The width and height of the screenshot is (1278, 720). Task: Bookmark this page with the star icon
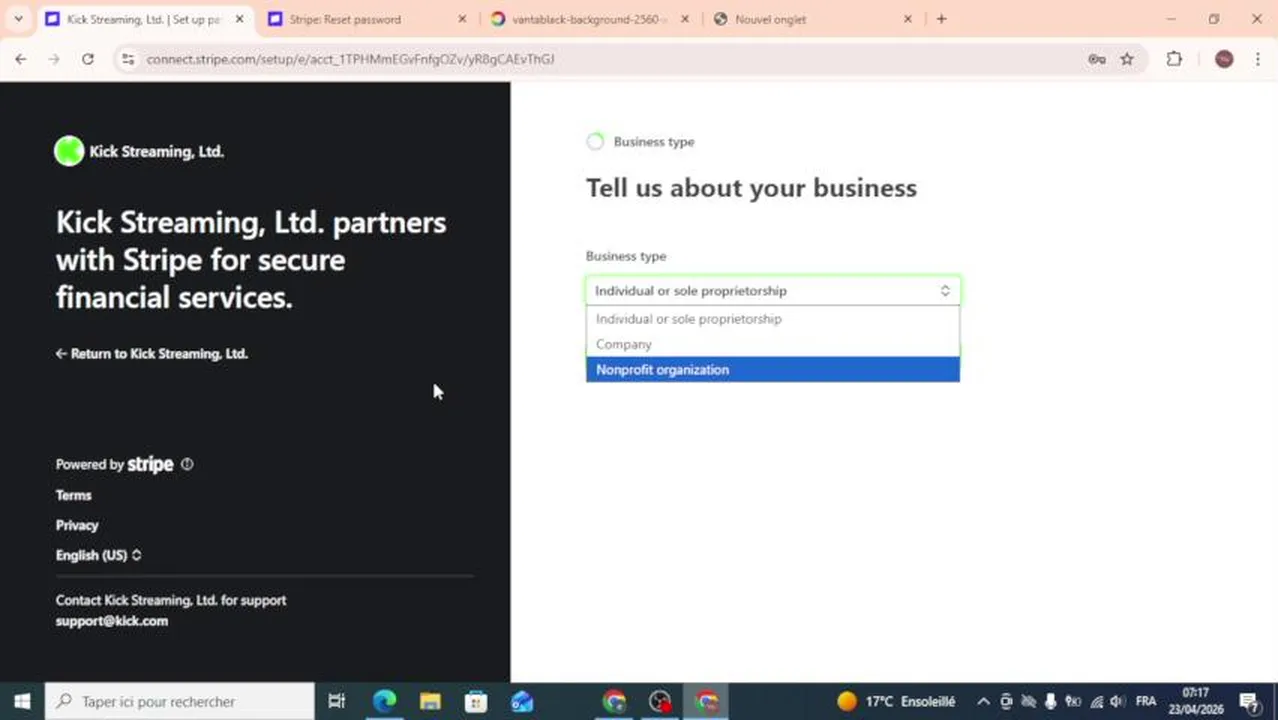(1127, 59)
